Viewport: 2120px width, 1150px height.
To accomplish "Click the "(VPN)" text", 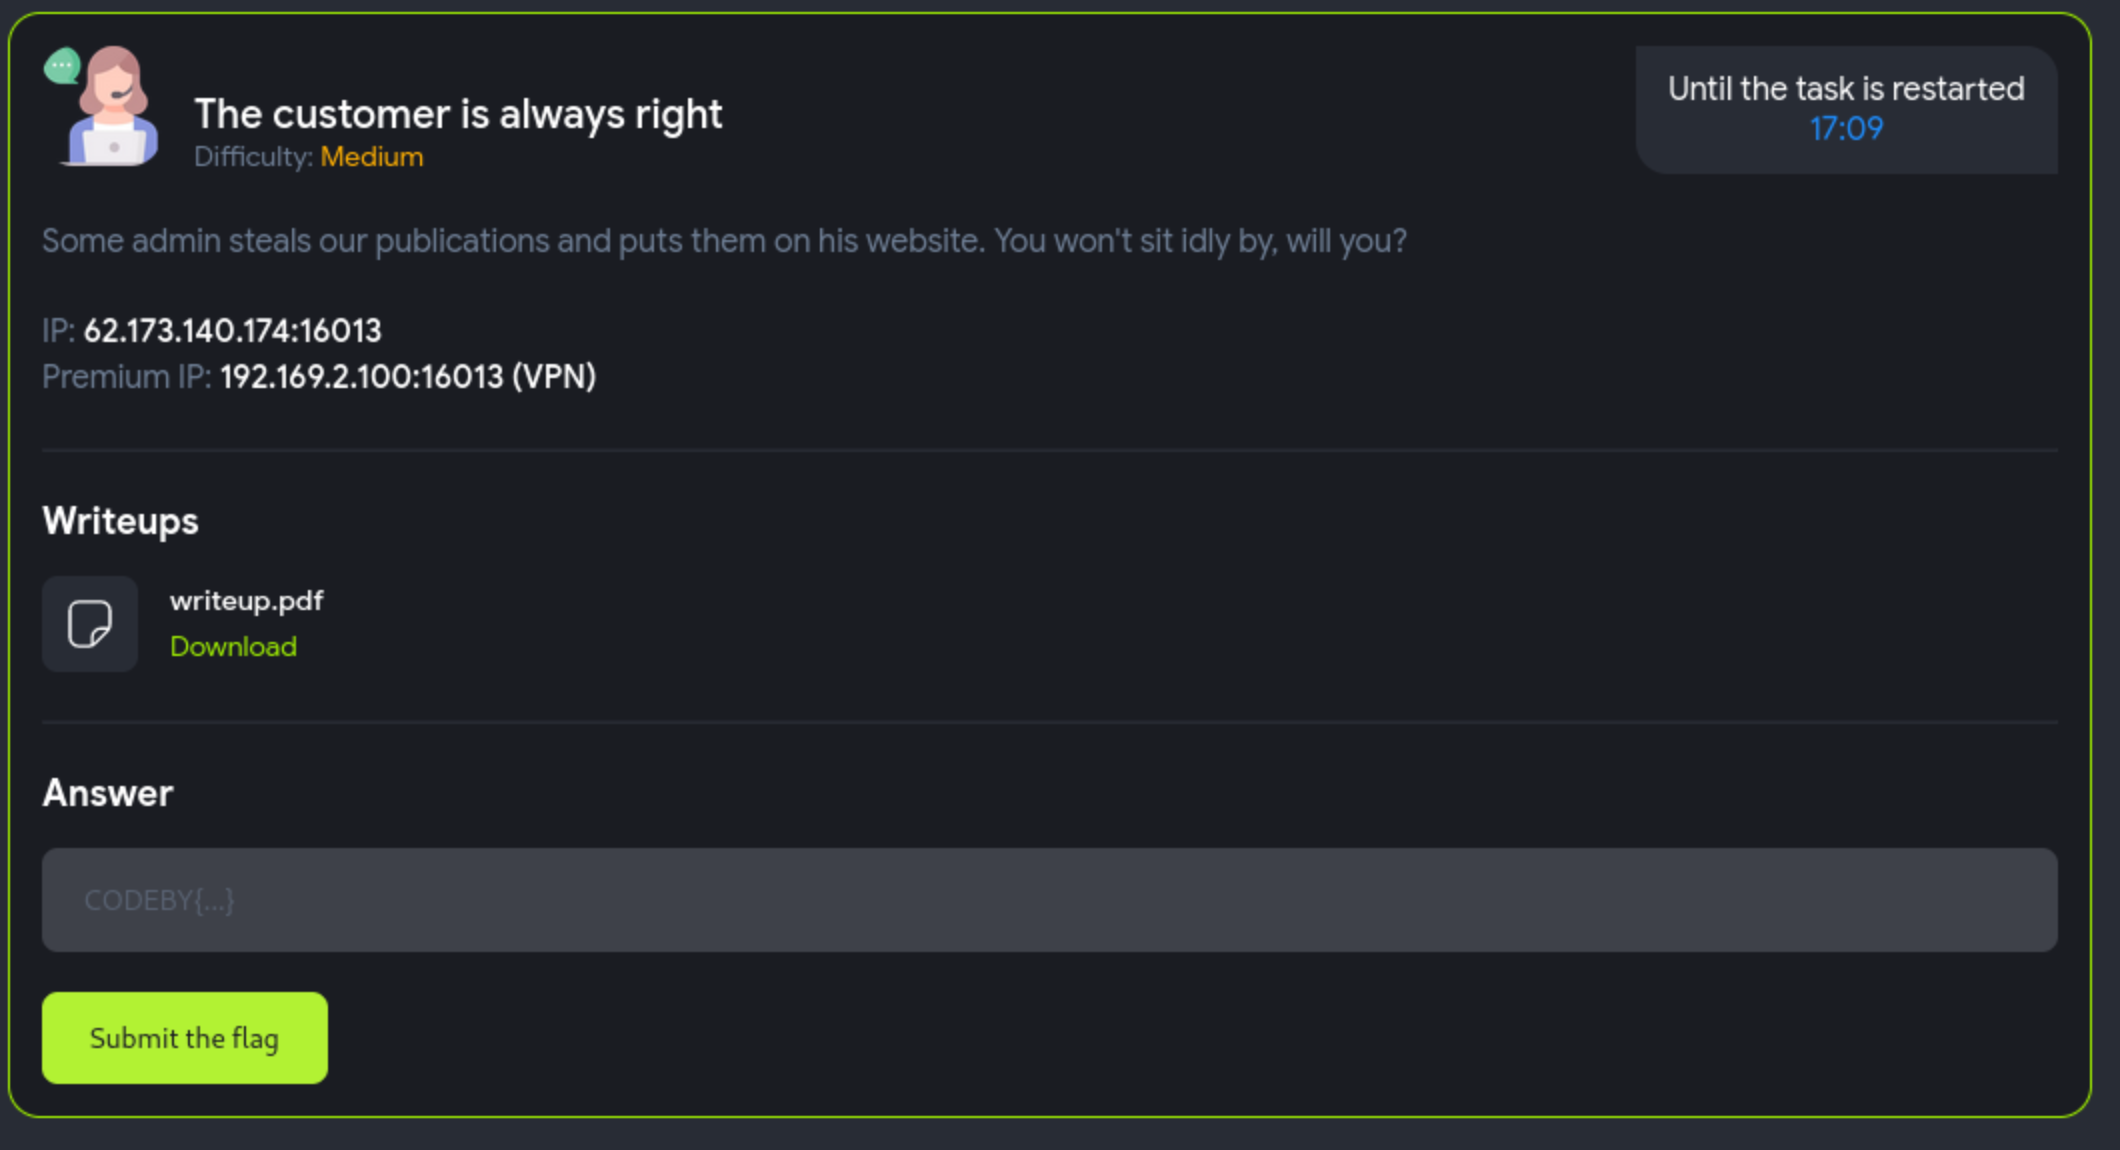I will (x=554, y=377).
